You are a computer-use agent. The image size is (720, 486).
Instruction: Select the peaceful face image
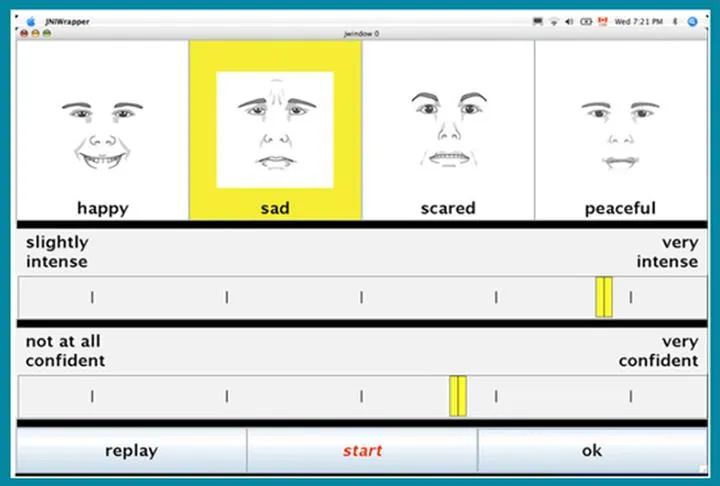[x=620, y=130]
